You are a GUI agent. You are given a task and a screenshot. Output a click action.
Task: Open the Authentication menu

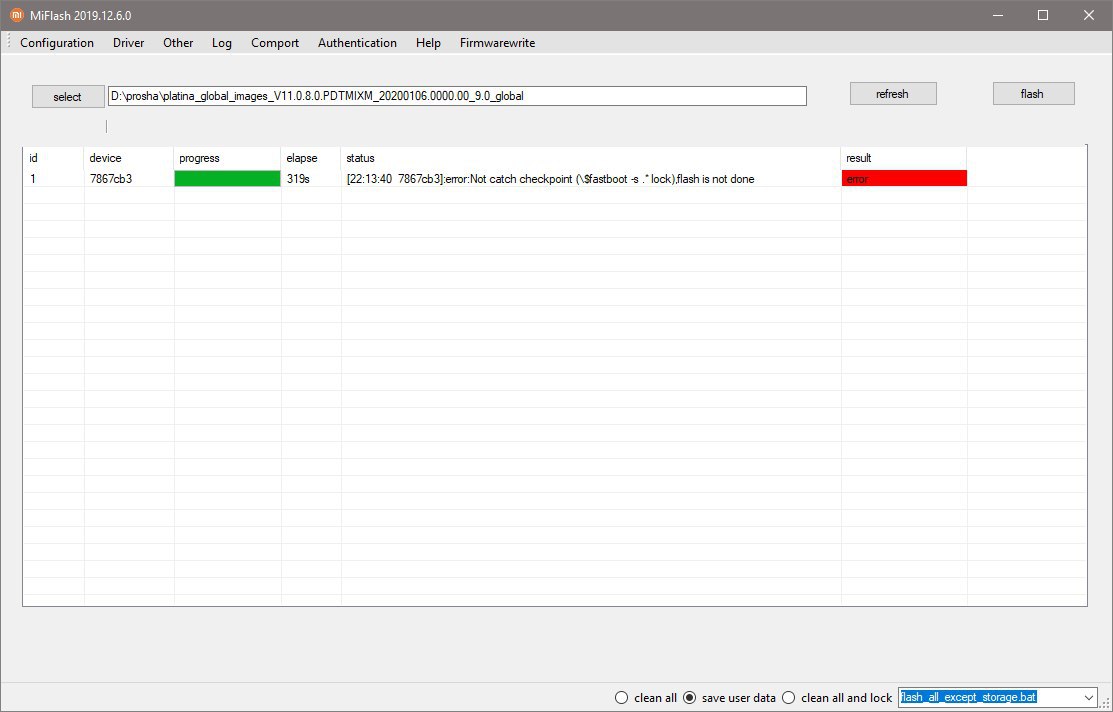(357, 43)
